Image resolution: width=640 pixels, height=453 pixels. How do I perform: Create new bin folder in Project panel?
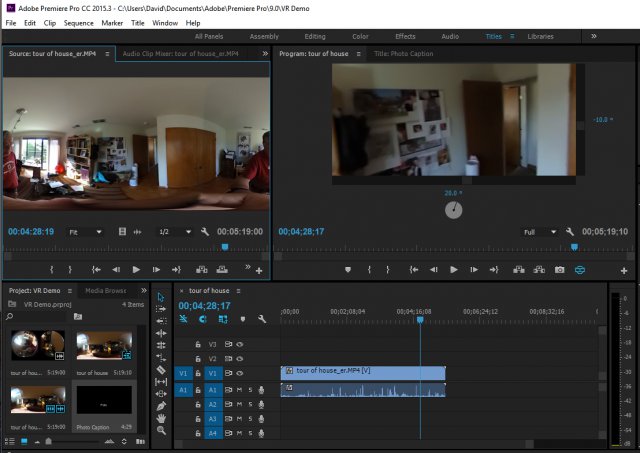78,316
